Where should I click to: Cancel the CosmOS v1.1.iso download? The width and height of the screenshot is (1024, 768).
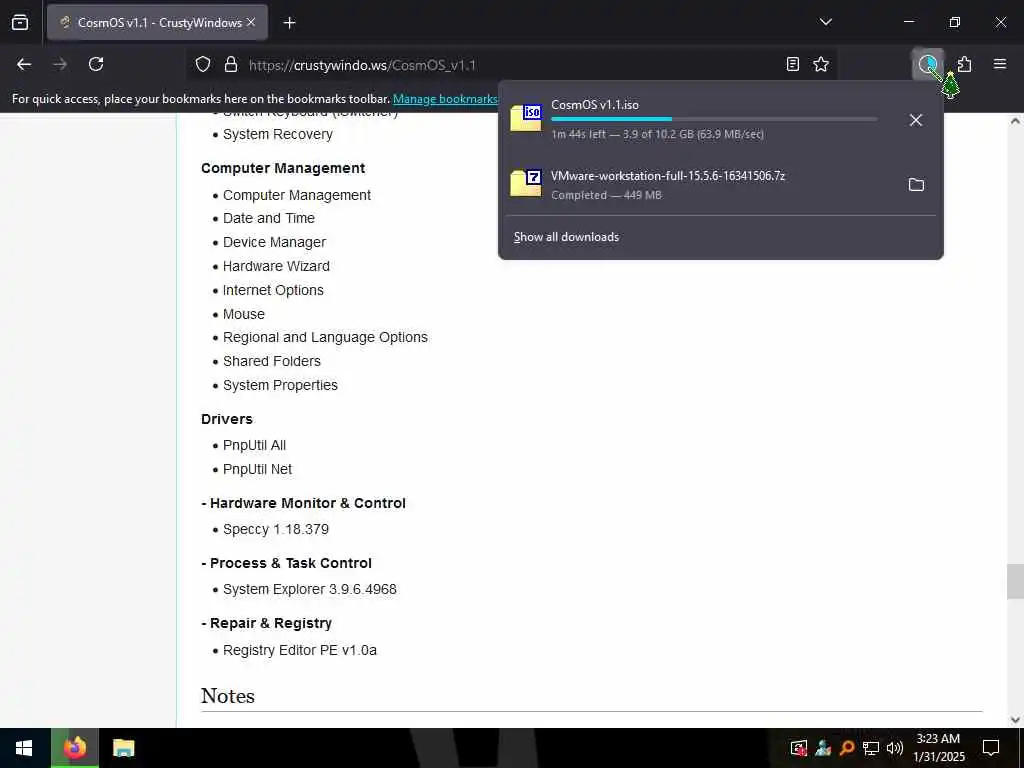916,120
